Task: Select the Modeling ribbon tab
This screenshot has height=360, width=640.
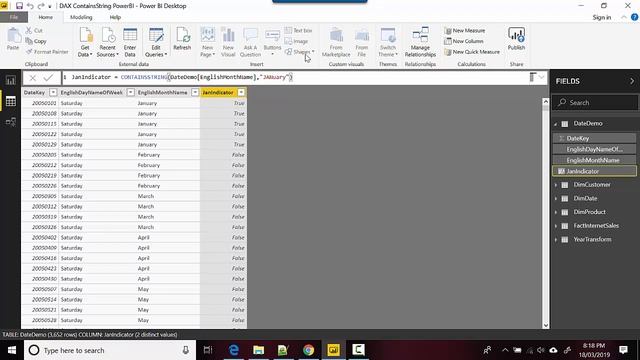Action: tap(81, 17)
